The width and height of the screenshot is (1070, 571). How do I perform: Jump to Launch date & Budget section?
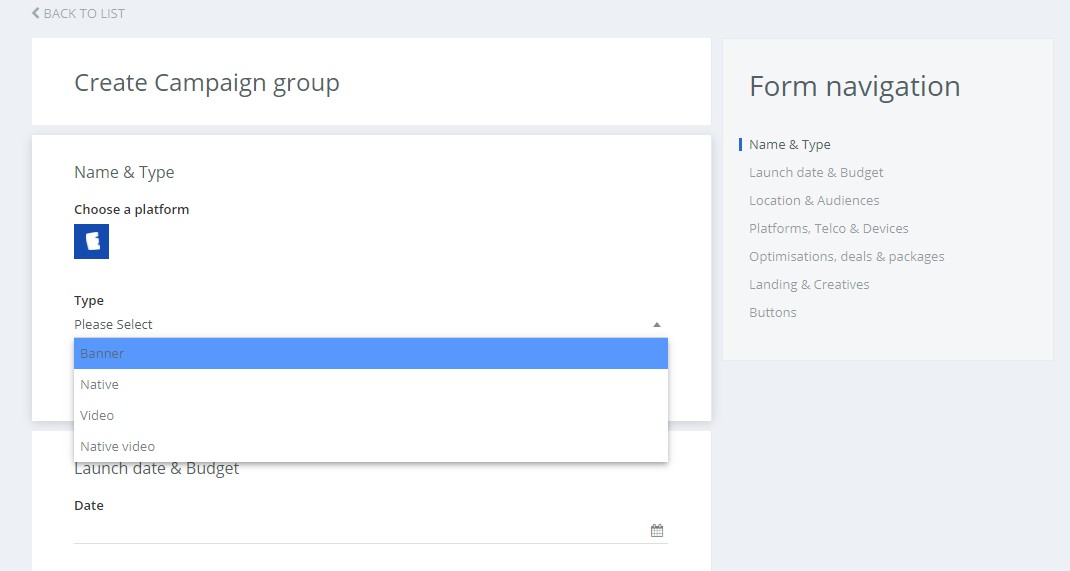tap(816, 173)
